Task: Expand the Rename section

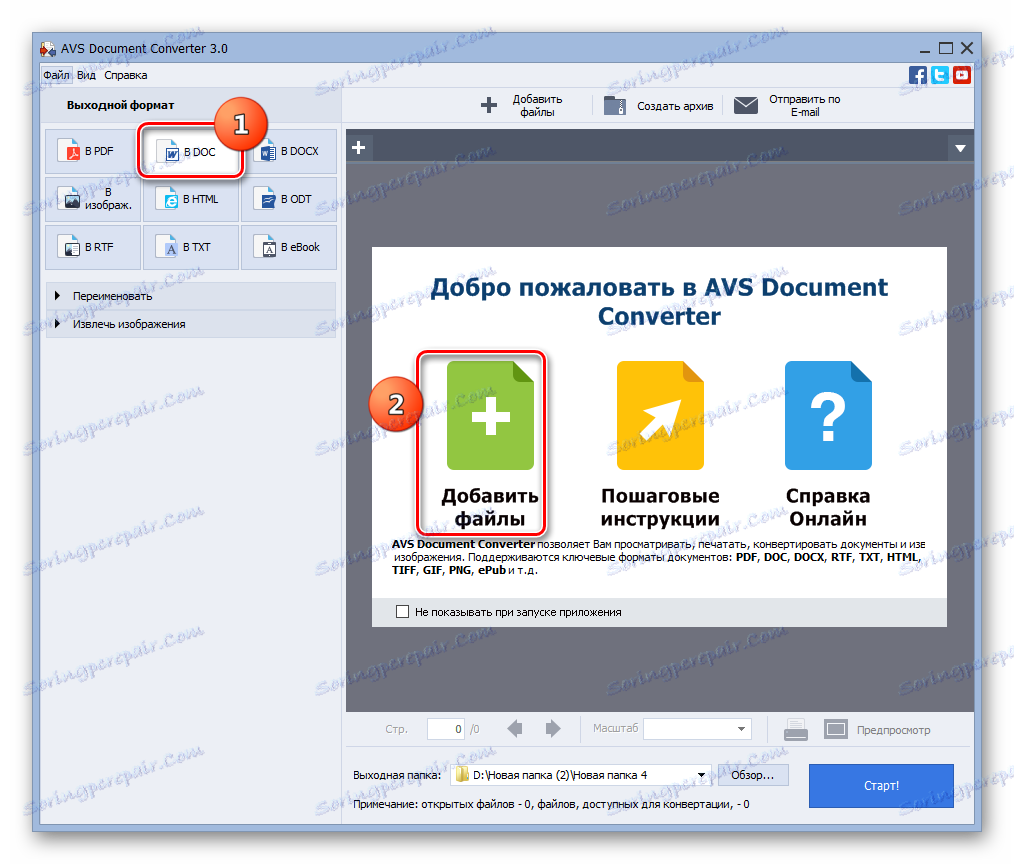Action: [x=191, y=296]
